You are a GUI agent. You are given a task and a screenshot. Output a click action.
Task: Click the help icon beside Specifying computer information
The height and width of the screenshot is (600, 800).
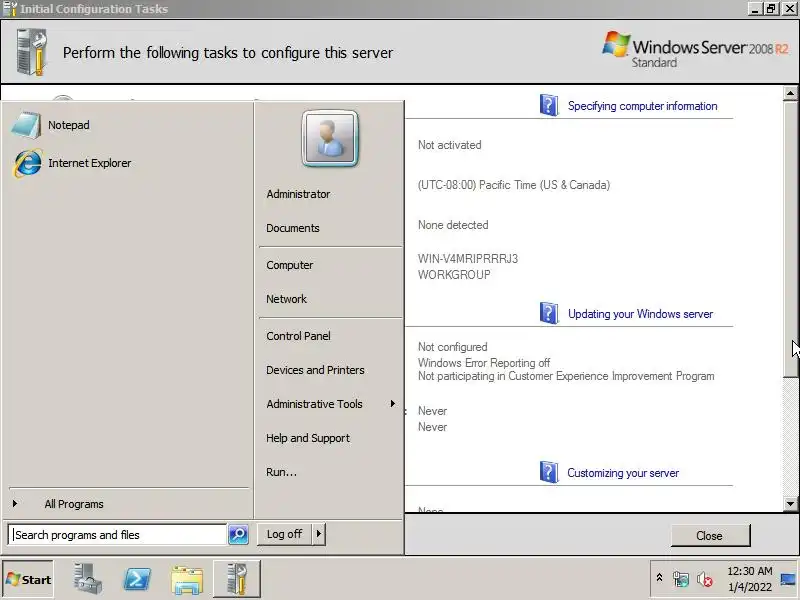pyautogui.click(x=549, y=105)
